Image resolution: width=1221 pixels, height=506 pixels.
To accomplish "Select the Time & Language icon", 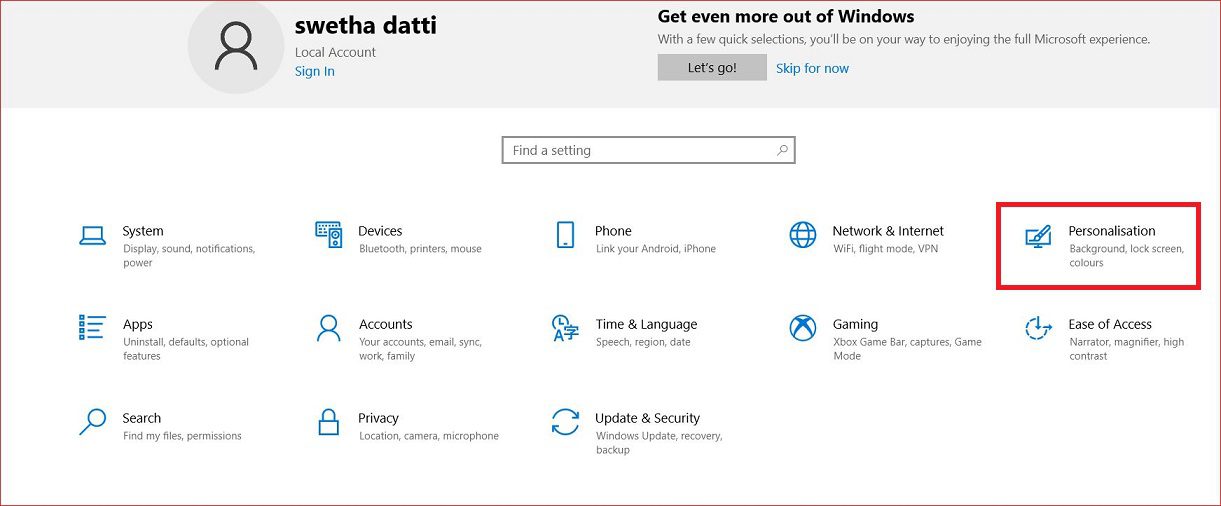I will [565, 328].
